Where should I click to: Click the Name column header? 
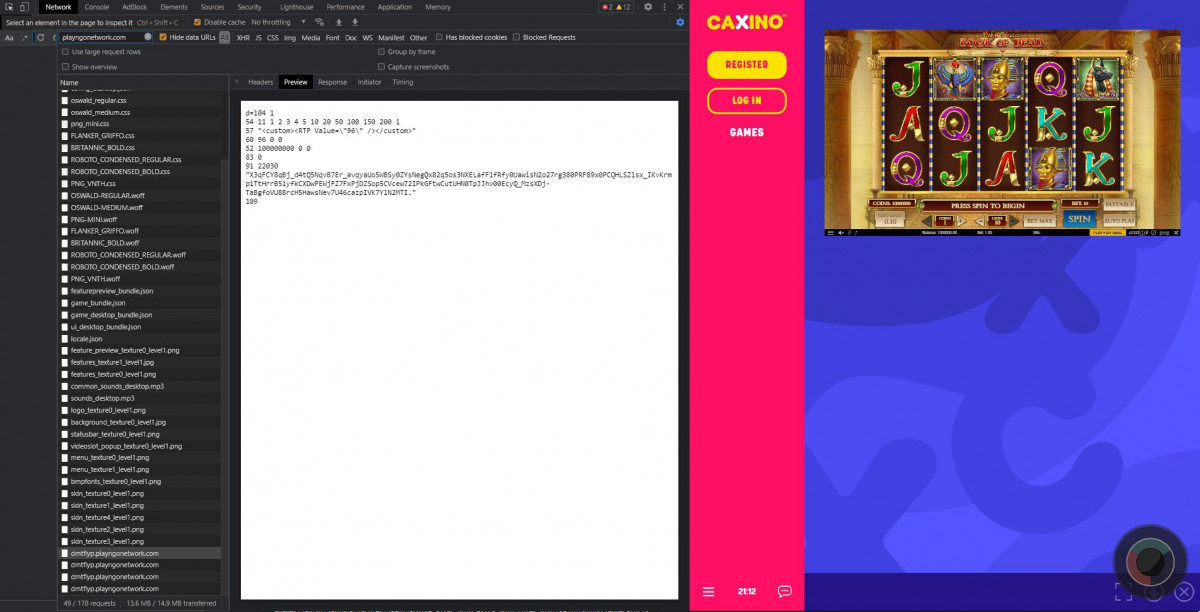(x=69, y=82)
